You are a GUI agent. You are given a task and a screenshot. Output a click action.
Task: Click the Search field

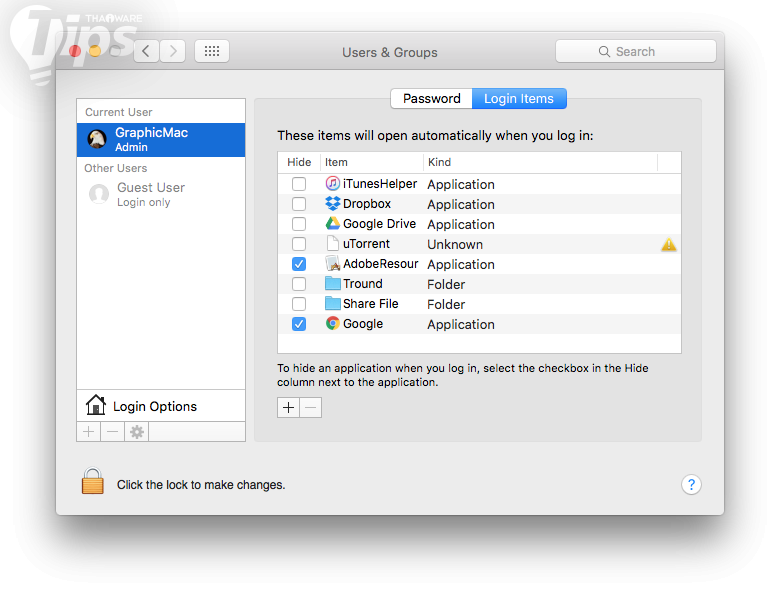(636, 51)
